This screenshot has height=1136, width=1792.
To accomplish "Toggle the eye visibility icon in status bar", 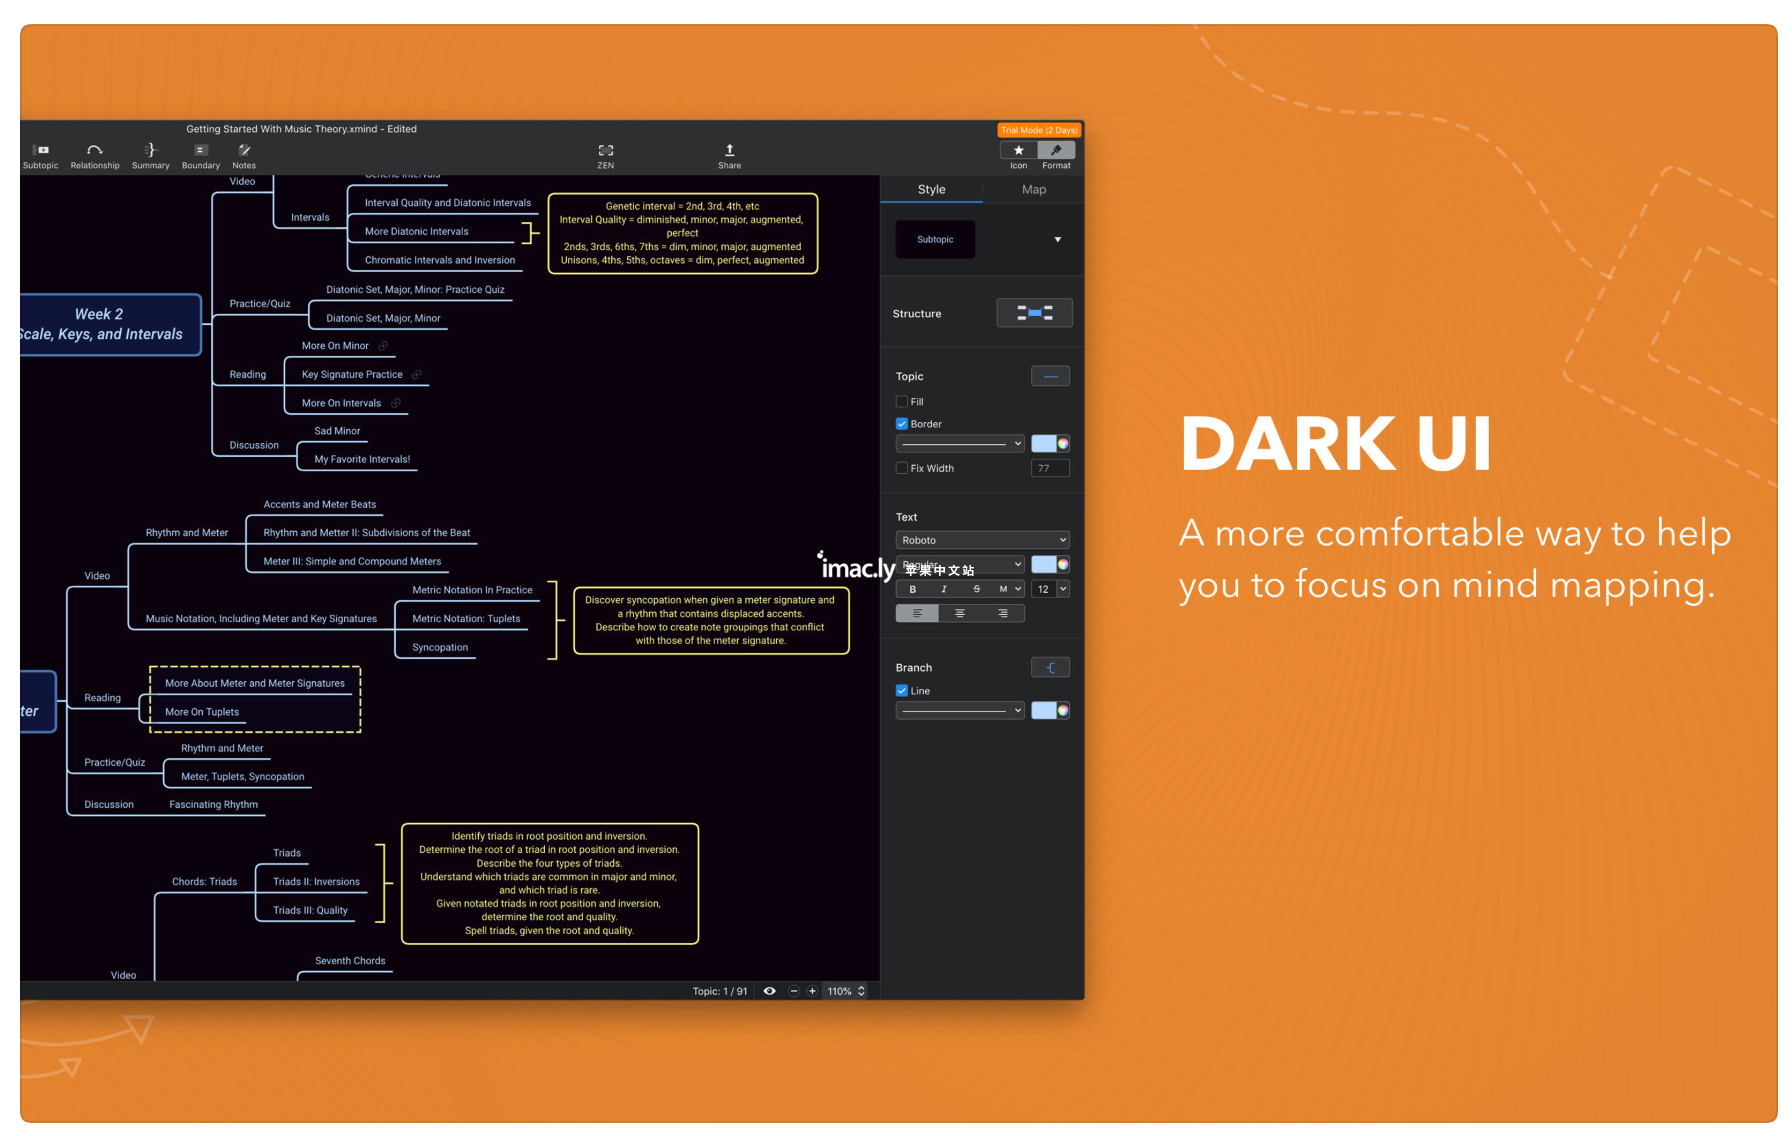I will pos(770,991).
